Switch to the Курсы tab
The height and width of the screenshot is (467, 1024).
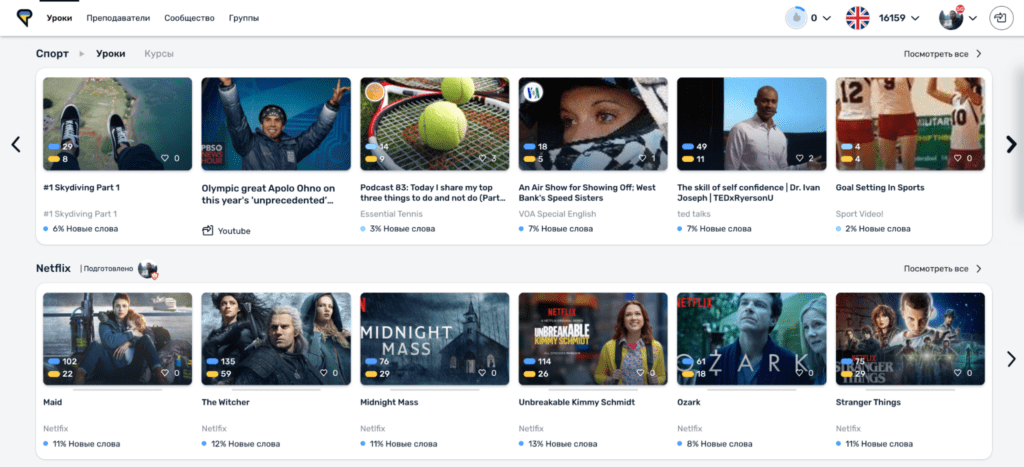point(158,54)
